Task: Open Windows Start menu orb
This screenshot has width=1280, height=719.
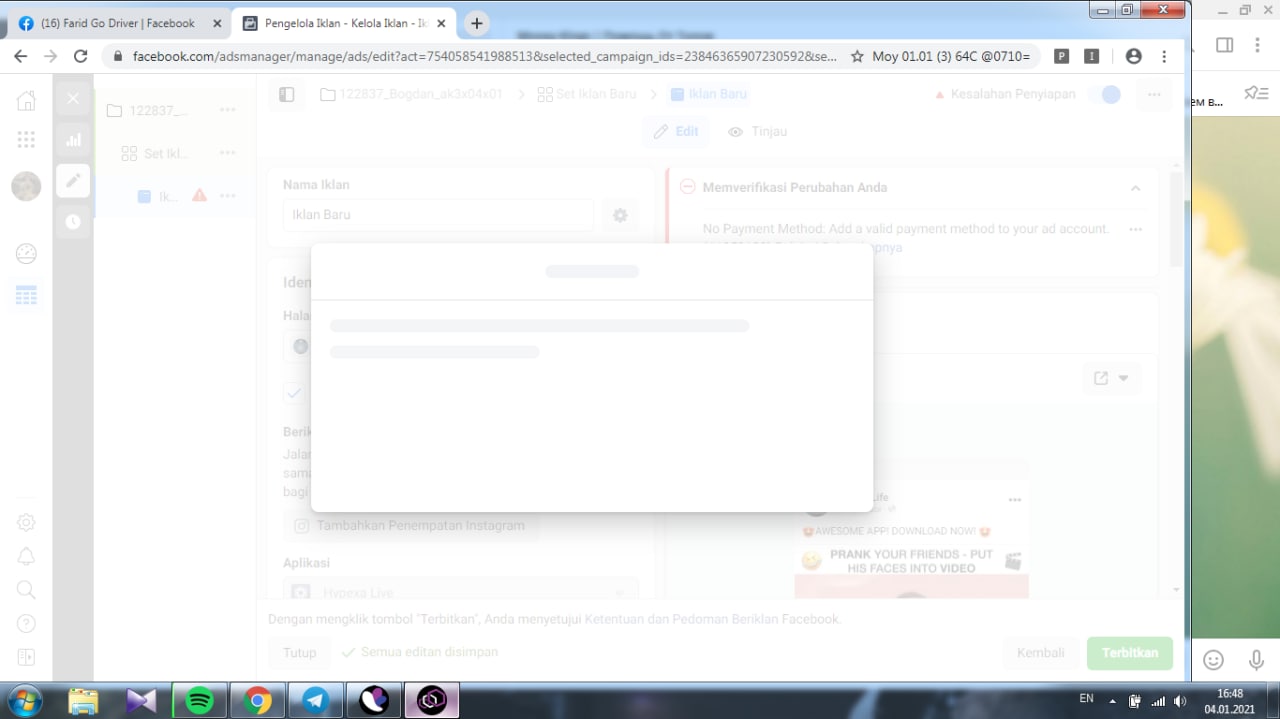Action: point(23,700)
